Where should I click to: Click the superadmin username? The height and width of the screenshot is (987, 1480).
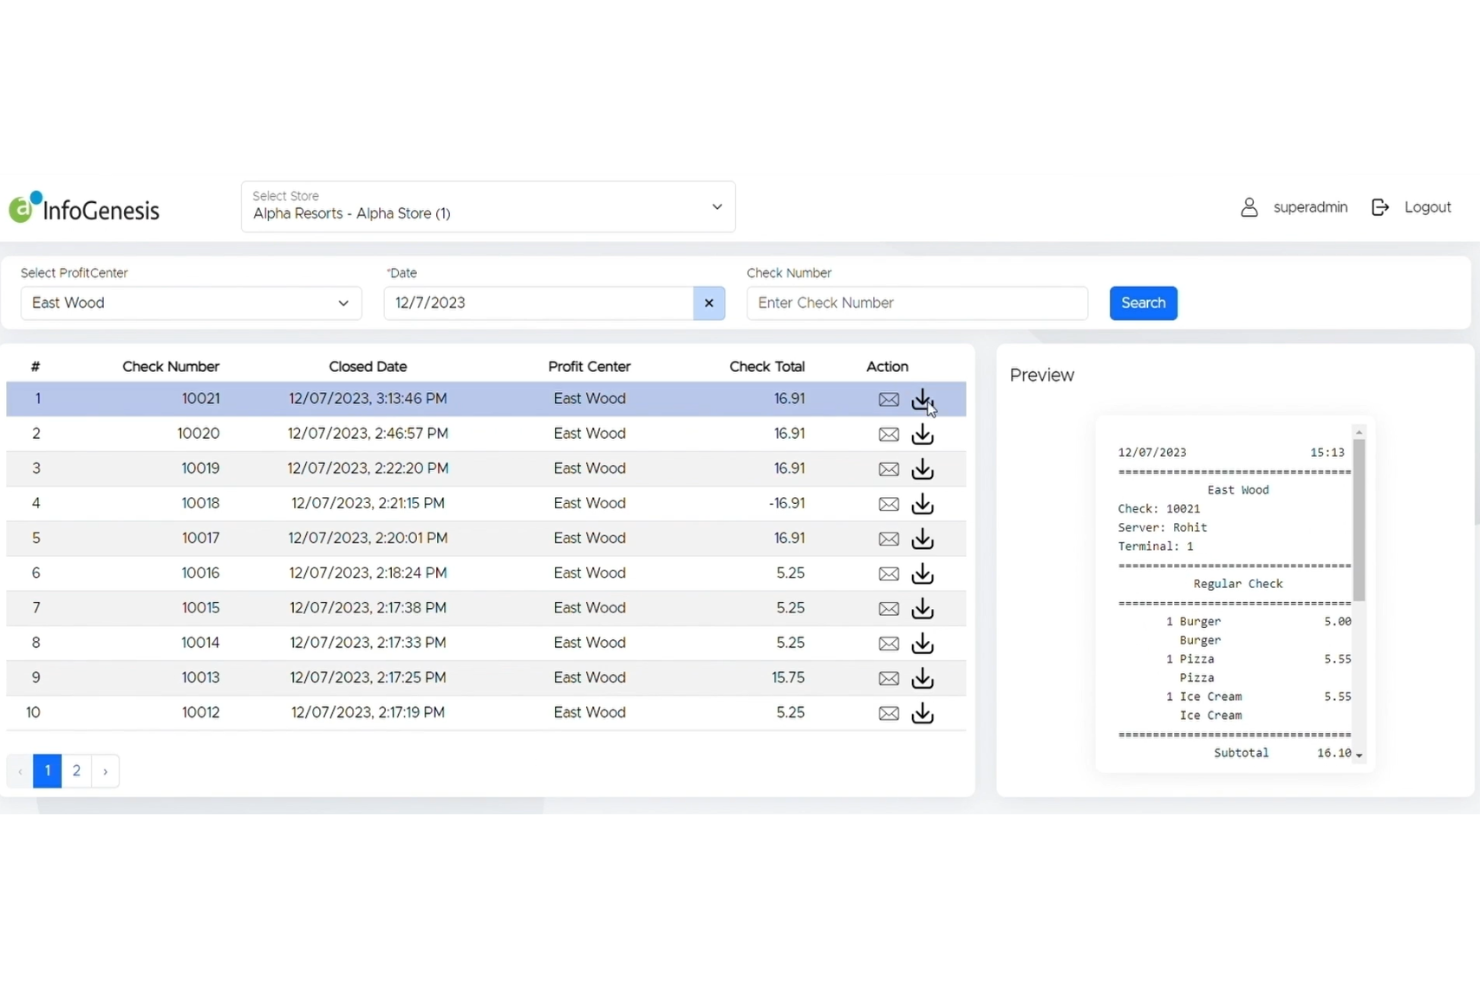point(1310,207)
